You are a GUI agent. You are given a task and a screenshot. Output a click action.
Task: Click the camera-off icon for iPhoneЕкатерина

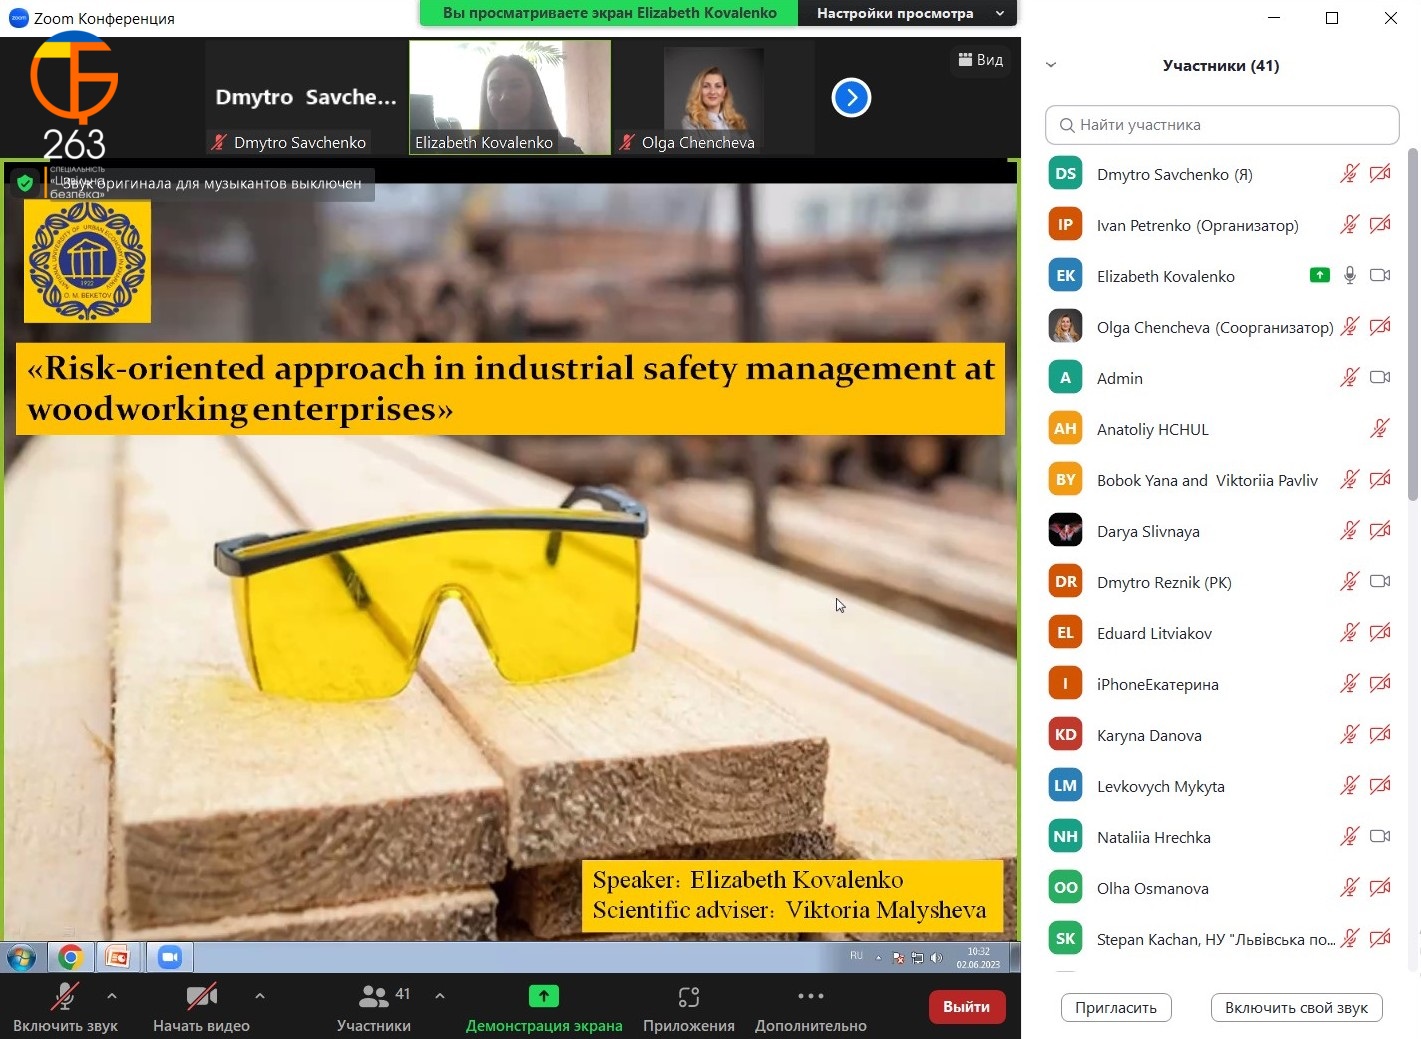pos(1380,684)
